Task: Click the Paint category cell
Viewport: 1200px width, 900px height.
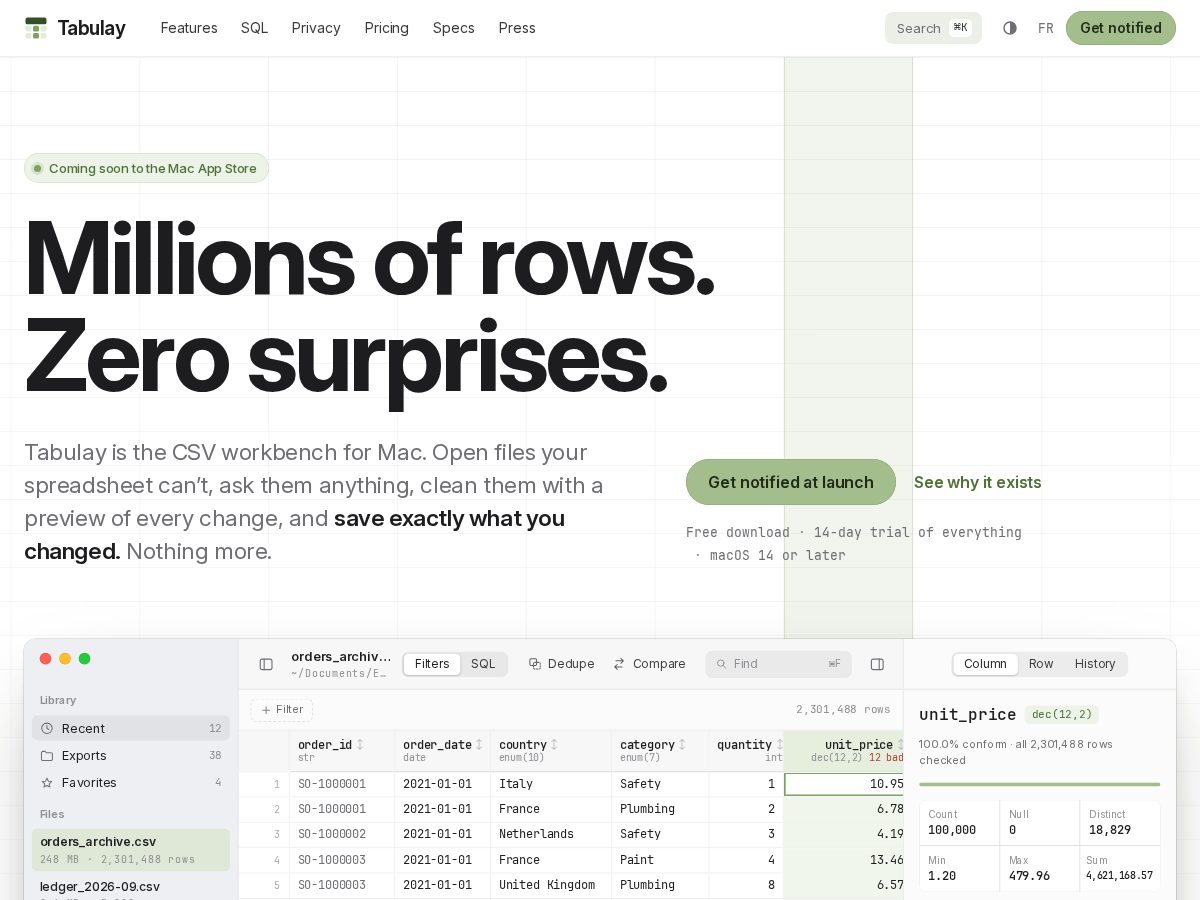Action: coord(660,860)
